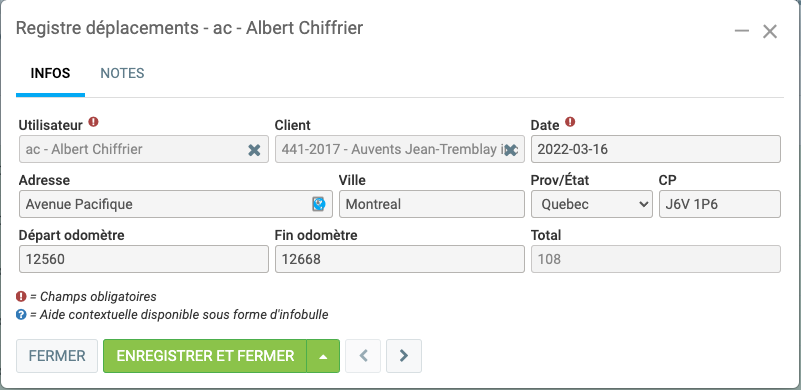Go to next record with right chevron

(404, 356)
